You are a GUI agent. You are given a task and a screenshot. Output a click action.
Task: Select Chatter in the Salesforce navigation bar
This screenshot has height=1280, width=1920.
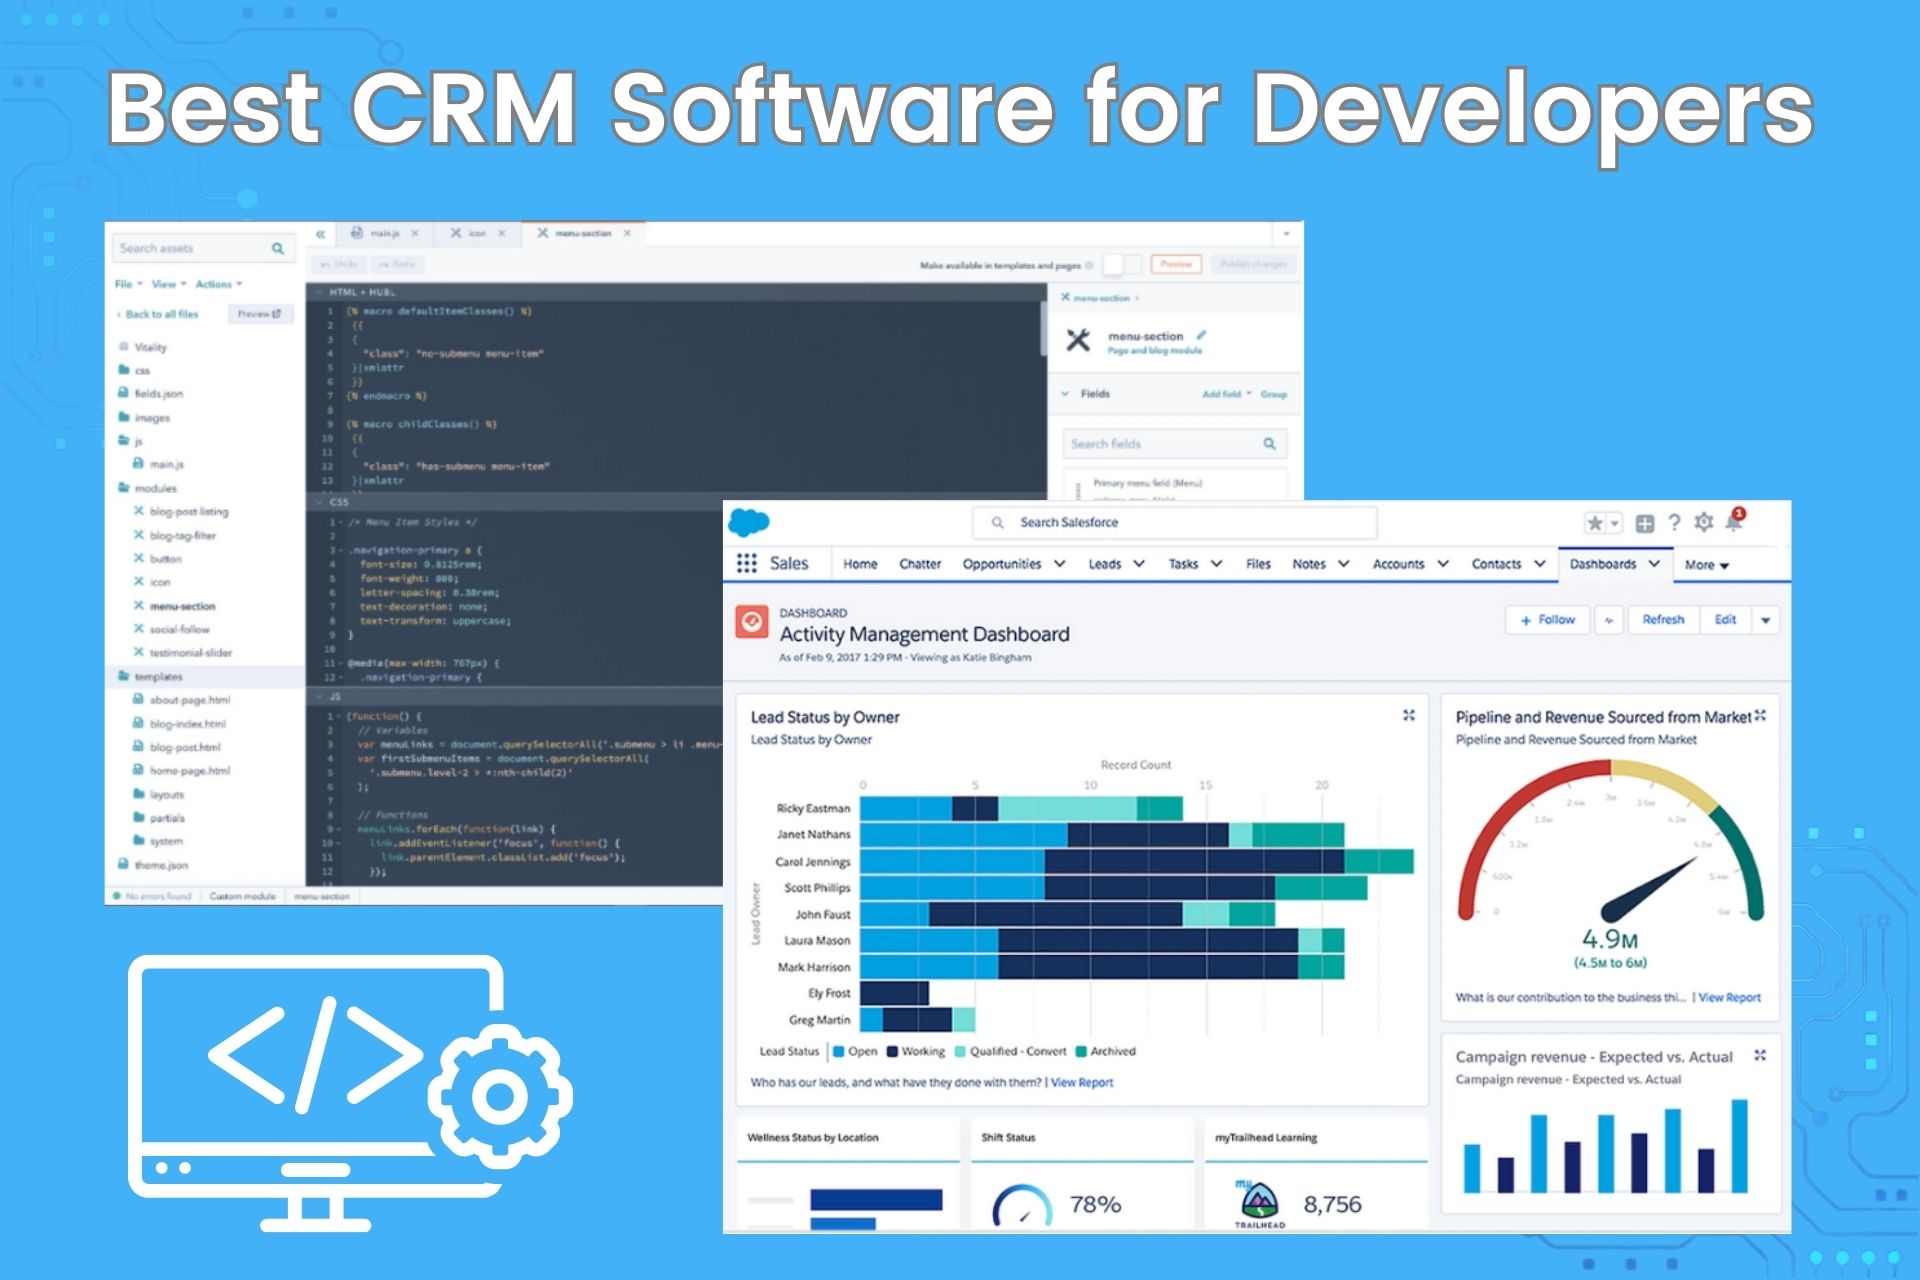[919, 563]
